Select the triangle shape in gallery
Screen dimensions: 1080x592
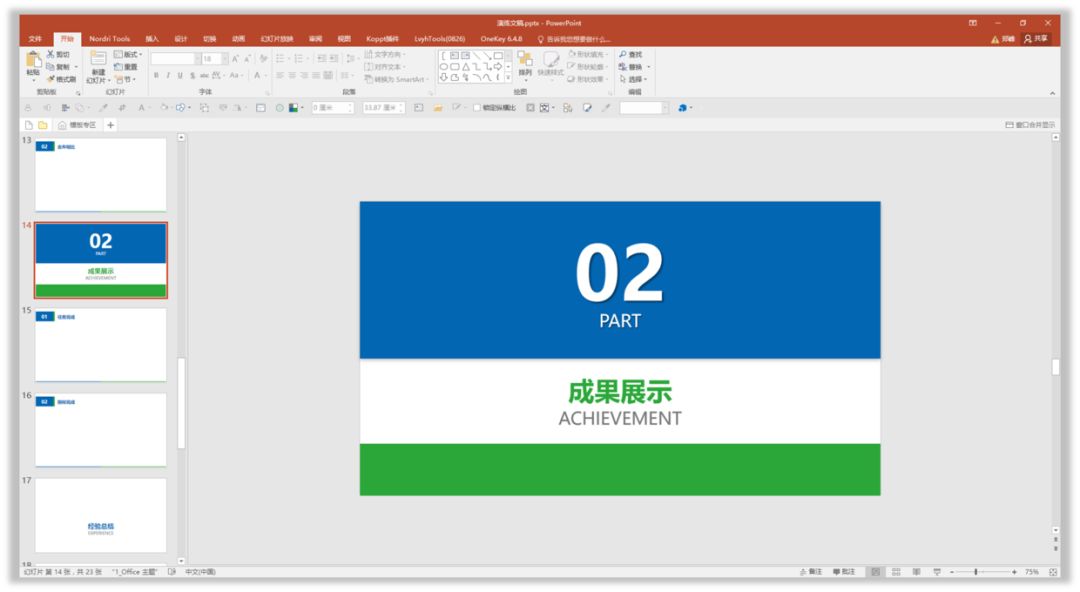(466, 67)
